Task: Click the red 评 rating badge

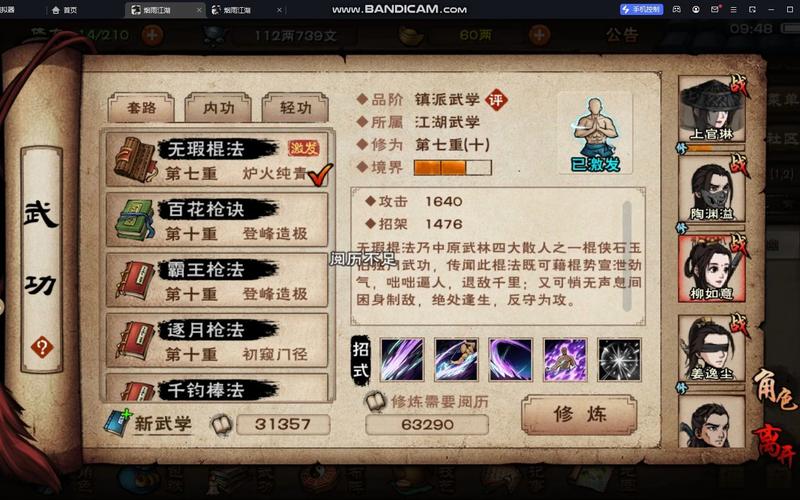Action: pos(496,99)
